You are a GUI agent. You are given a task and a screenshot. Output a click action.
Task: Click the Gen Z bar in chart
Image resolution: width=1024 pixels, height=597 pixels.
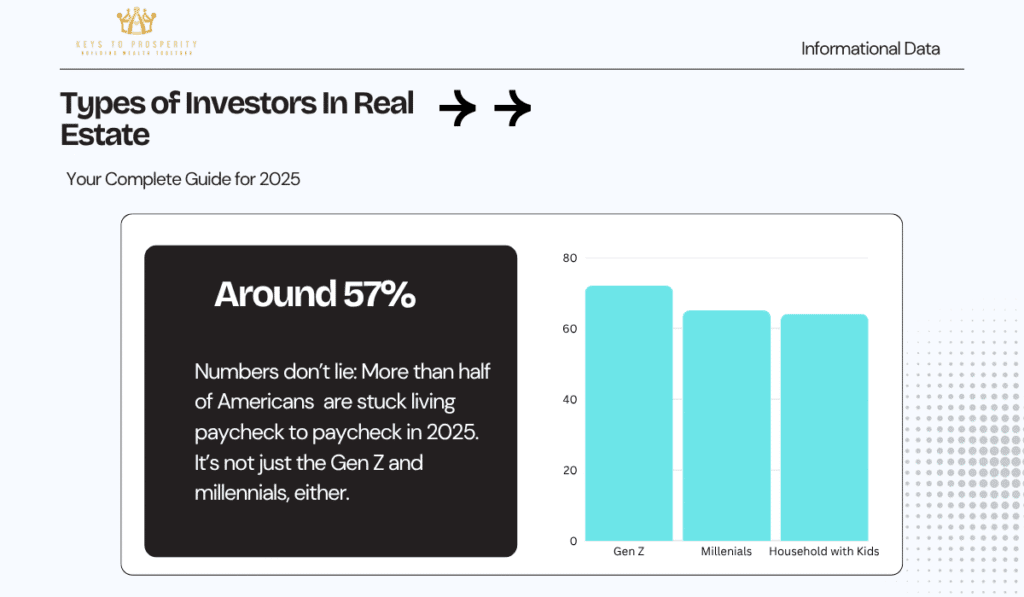(x=628, y=413)
